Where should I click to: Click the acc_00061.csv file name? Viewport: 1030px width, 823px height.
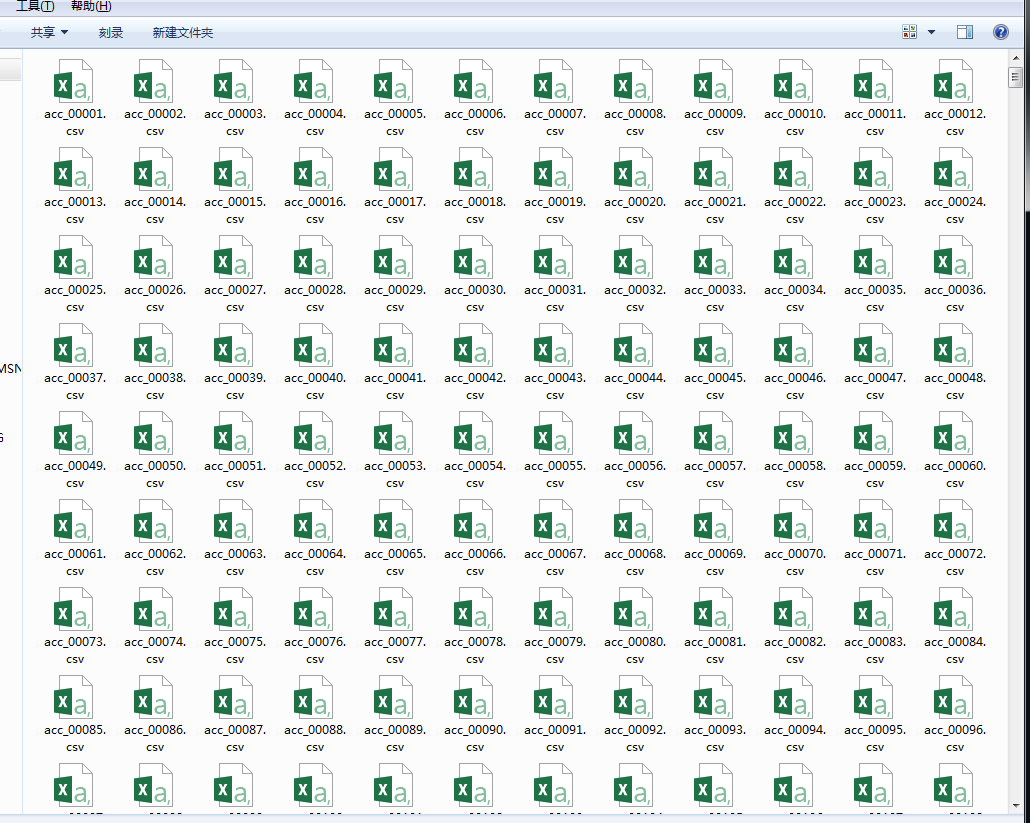click(x=75, y=562)
